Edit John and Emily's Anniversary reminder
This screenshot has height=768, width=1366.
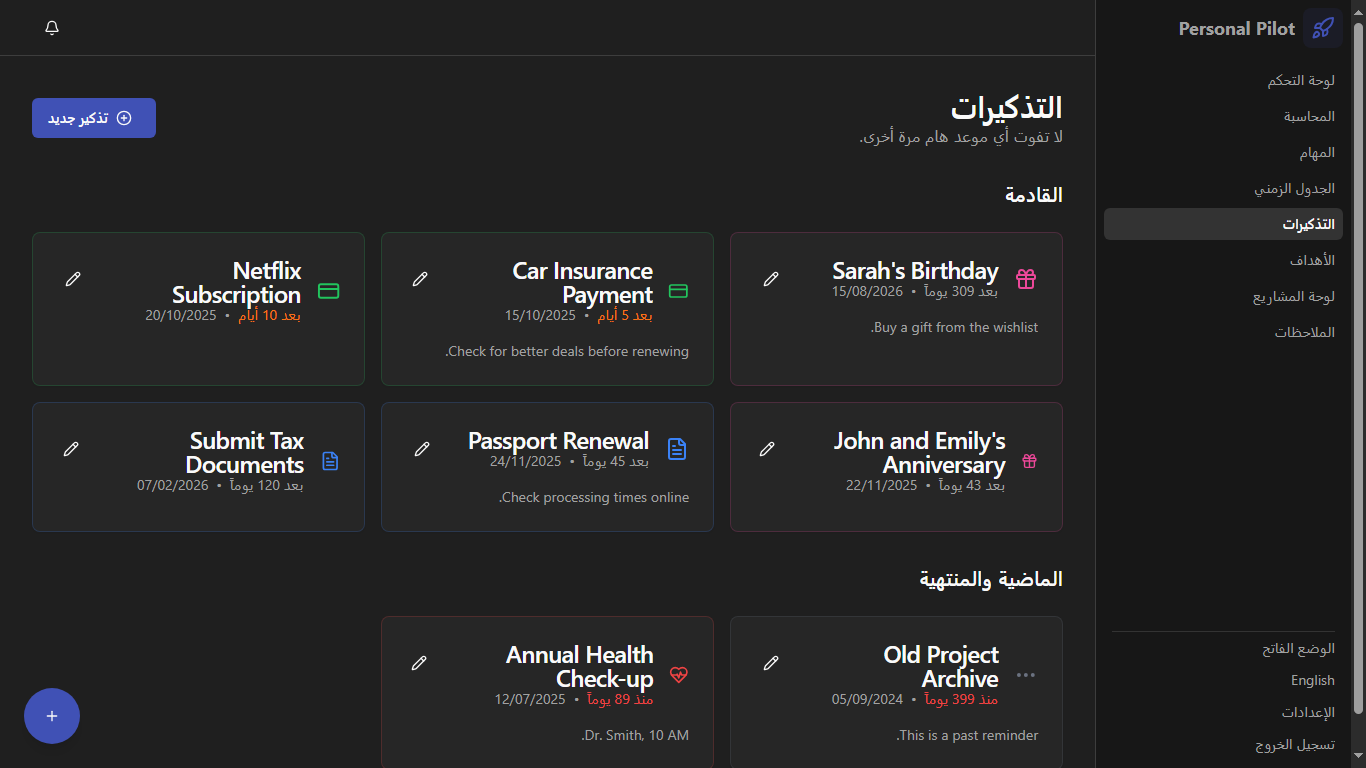767,449
